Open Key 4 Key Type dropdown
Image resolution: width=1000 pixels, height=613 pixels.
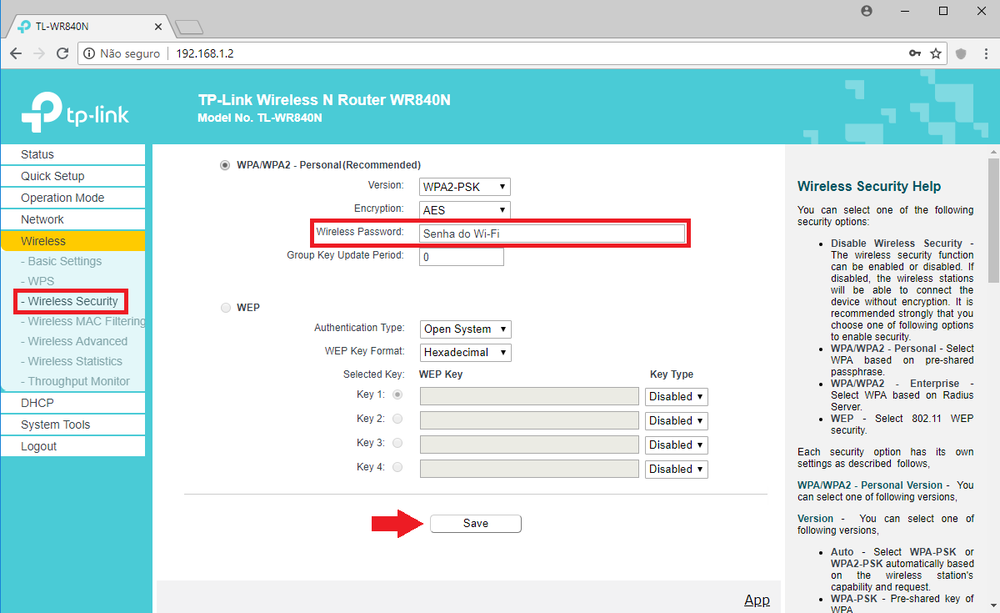coord(676,469)
